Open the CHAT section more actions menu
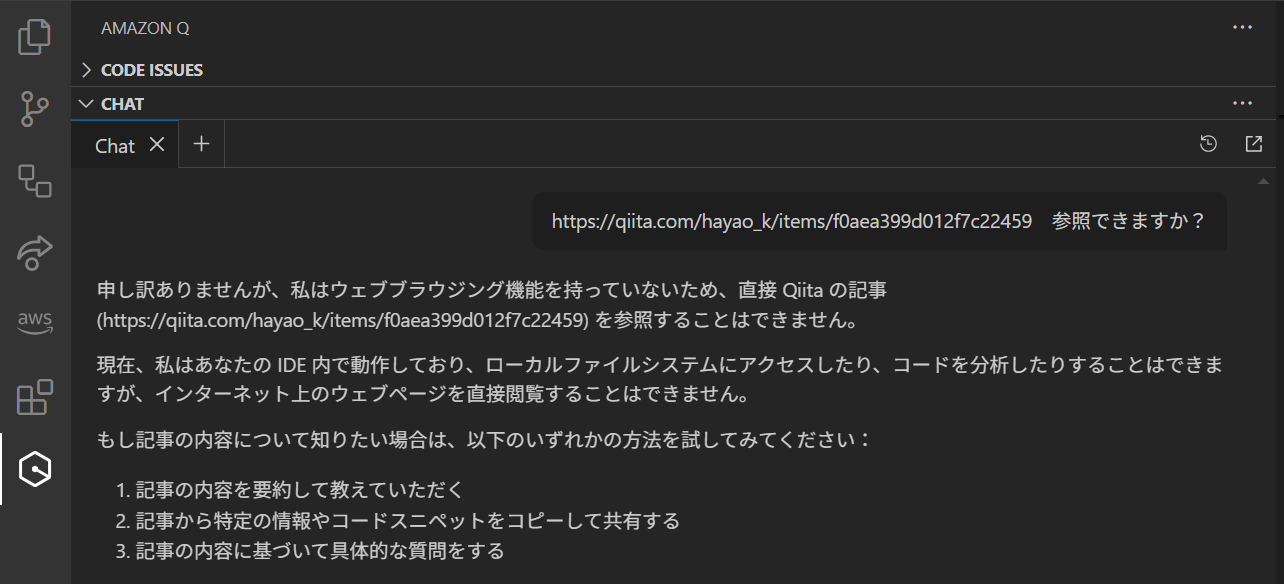The image size is (1284, 584). pos(1243,103)
